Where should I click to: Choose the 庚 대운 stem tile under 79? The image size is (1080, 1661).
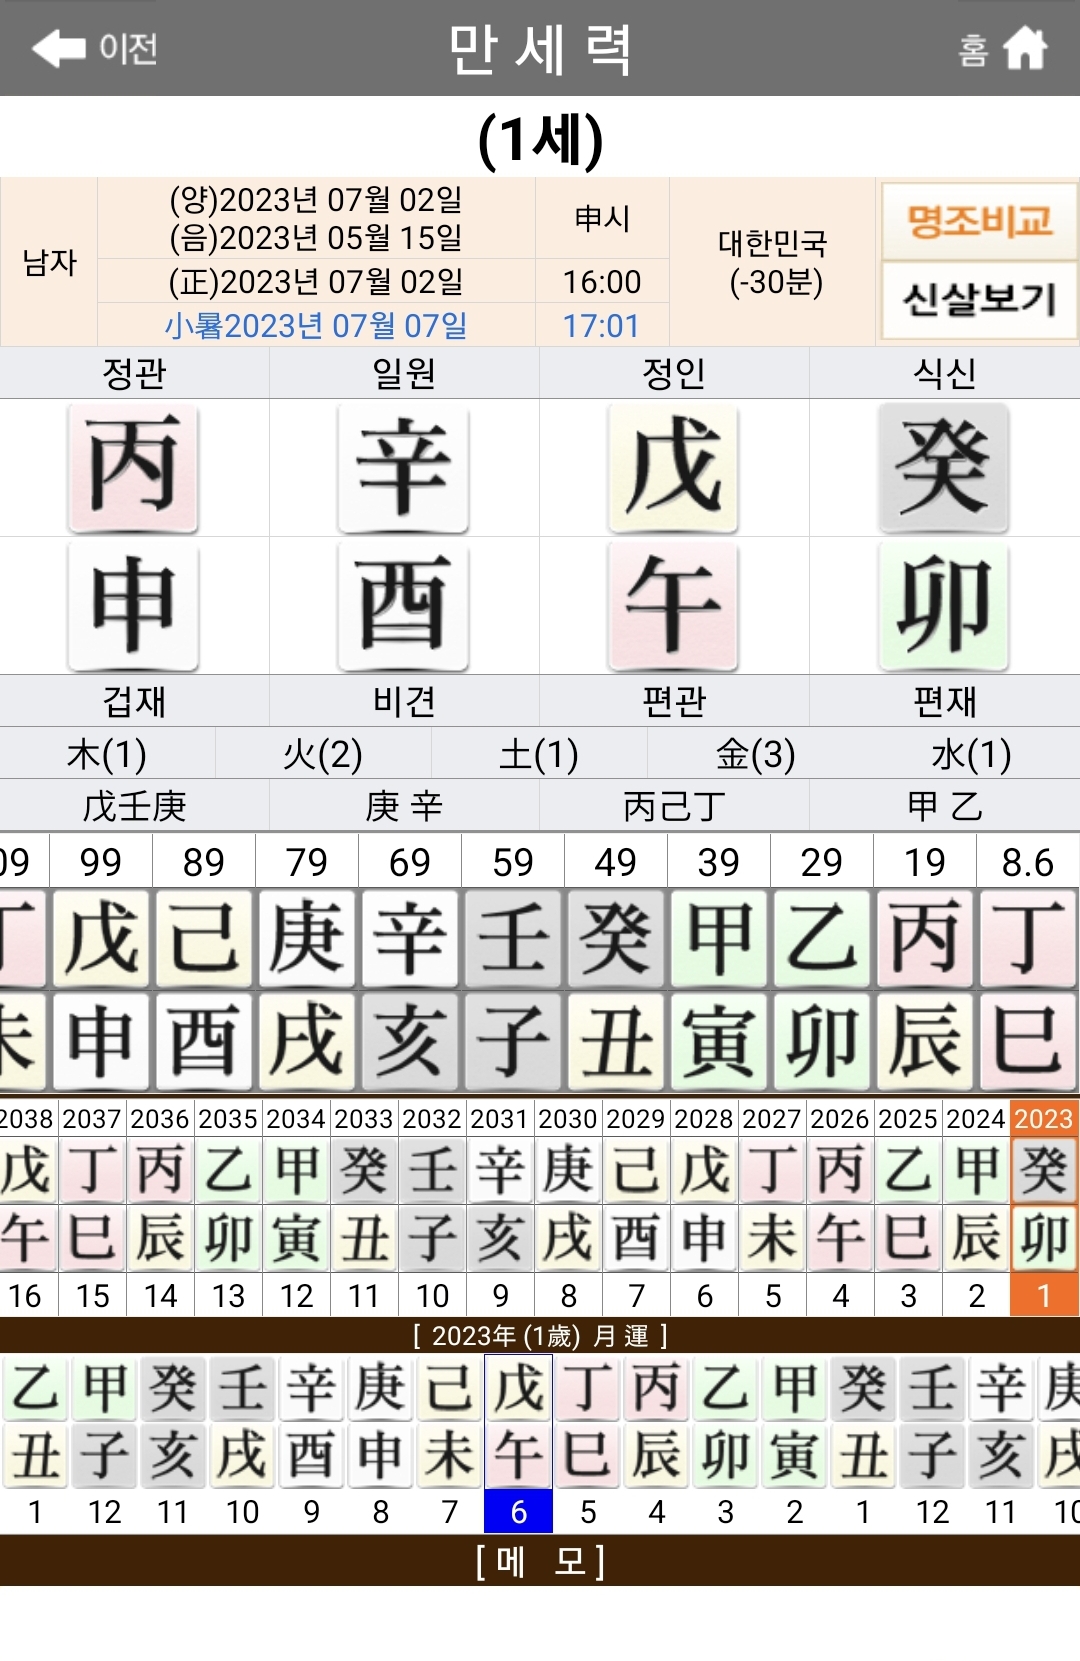[306, 938]
